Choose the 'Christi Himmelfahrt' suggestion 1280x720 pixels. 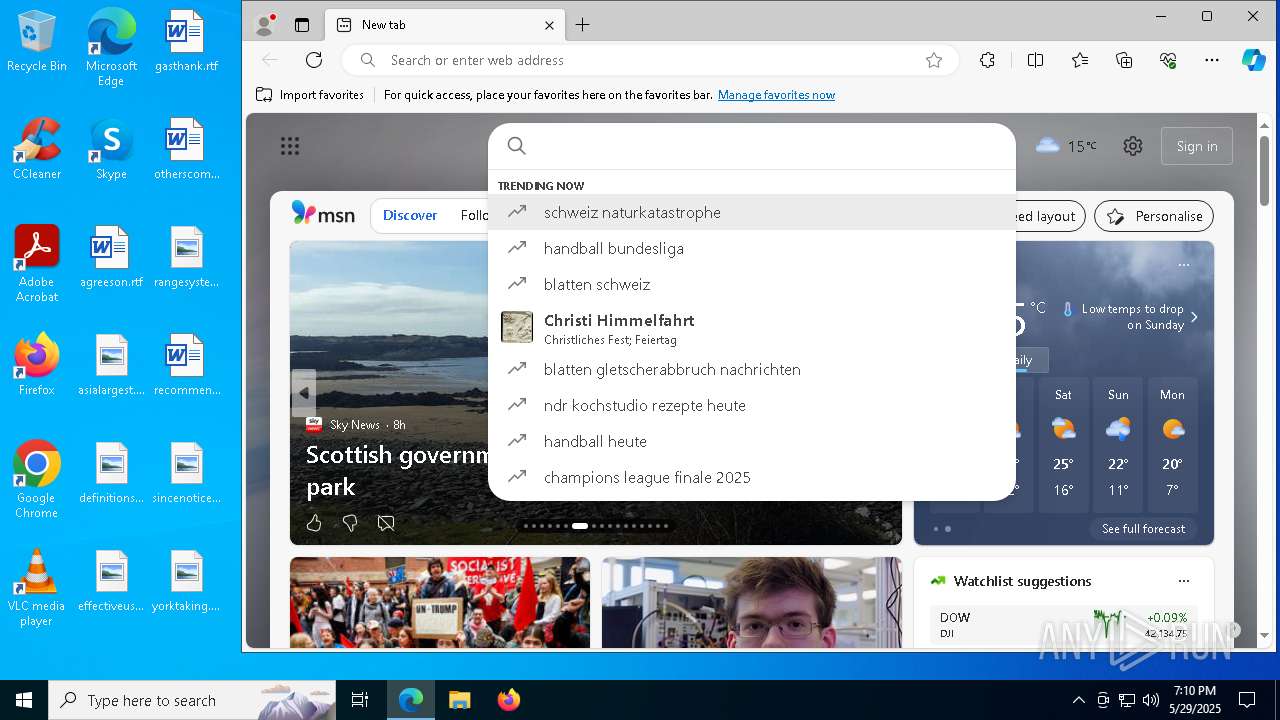[752, 327]
